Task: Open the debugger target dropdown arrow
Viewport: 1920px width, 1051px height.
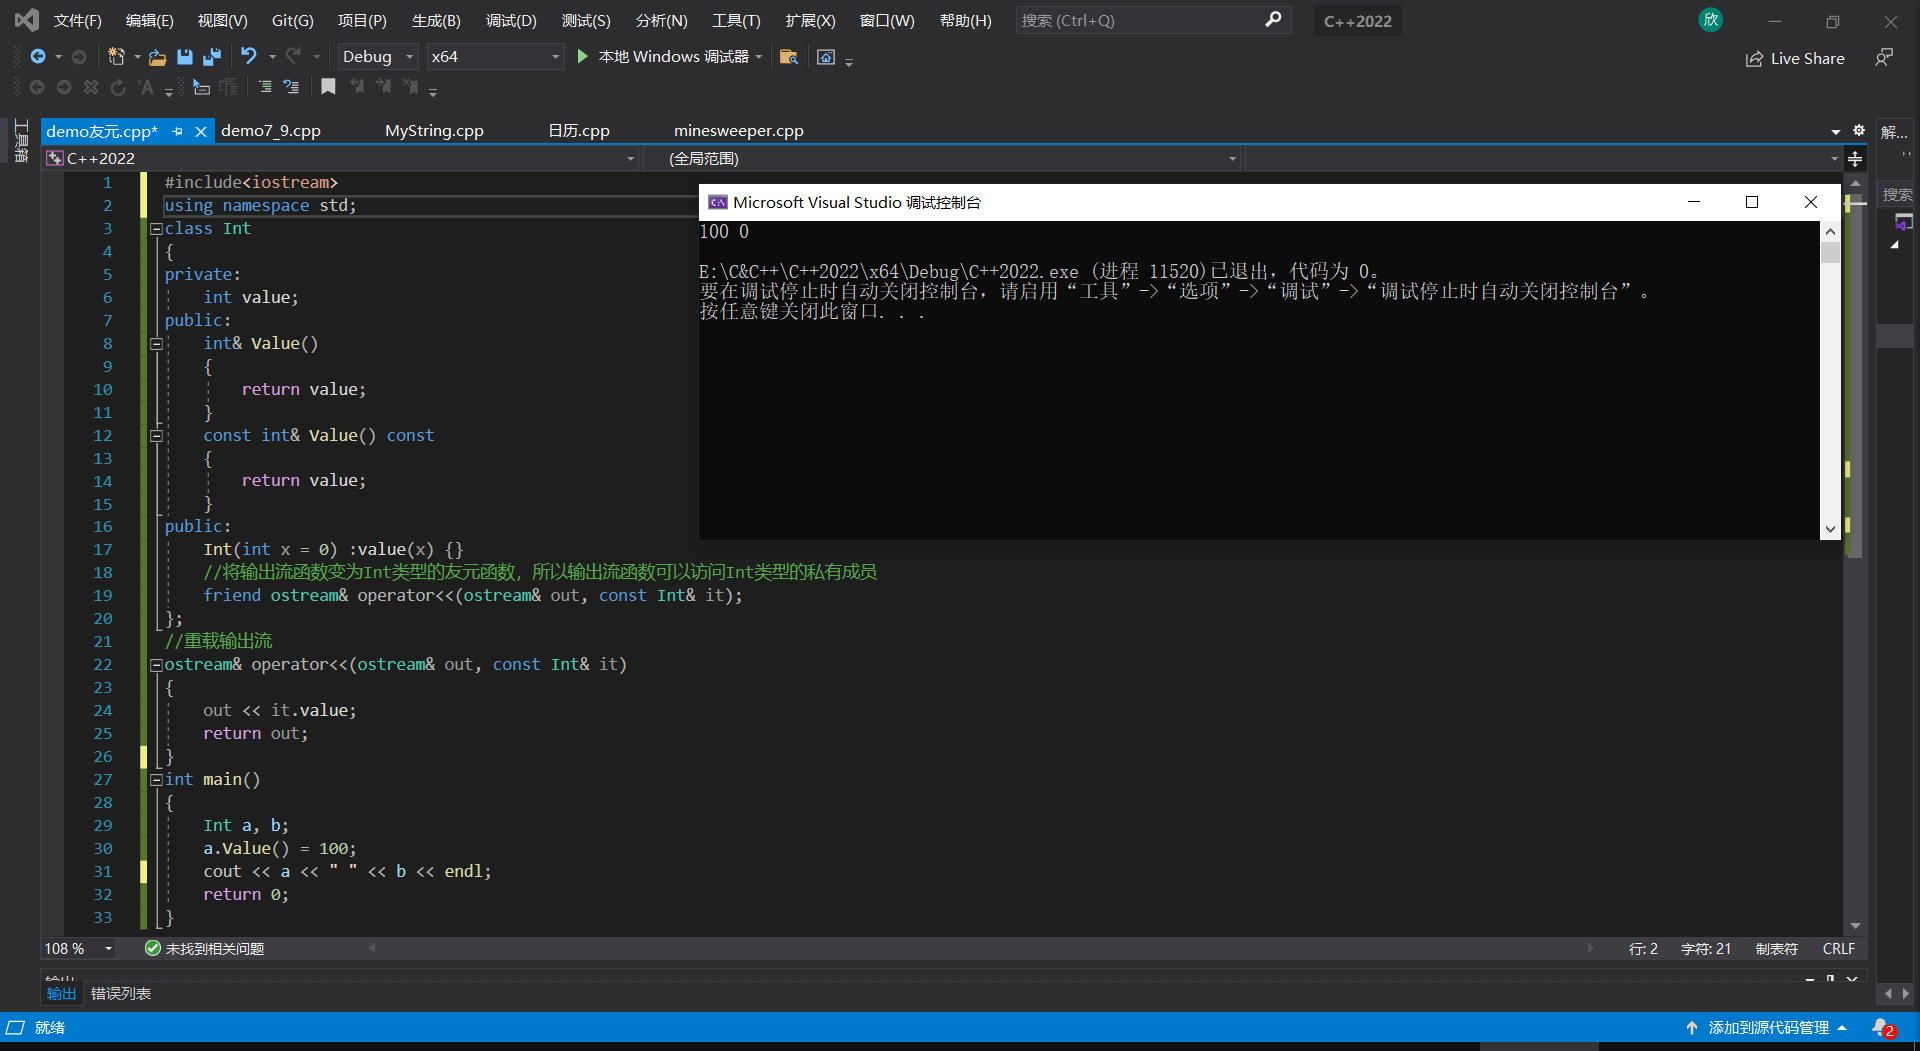Action: click(x=759, y=57)
